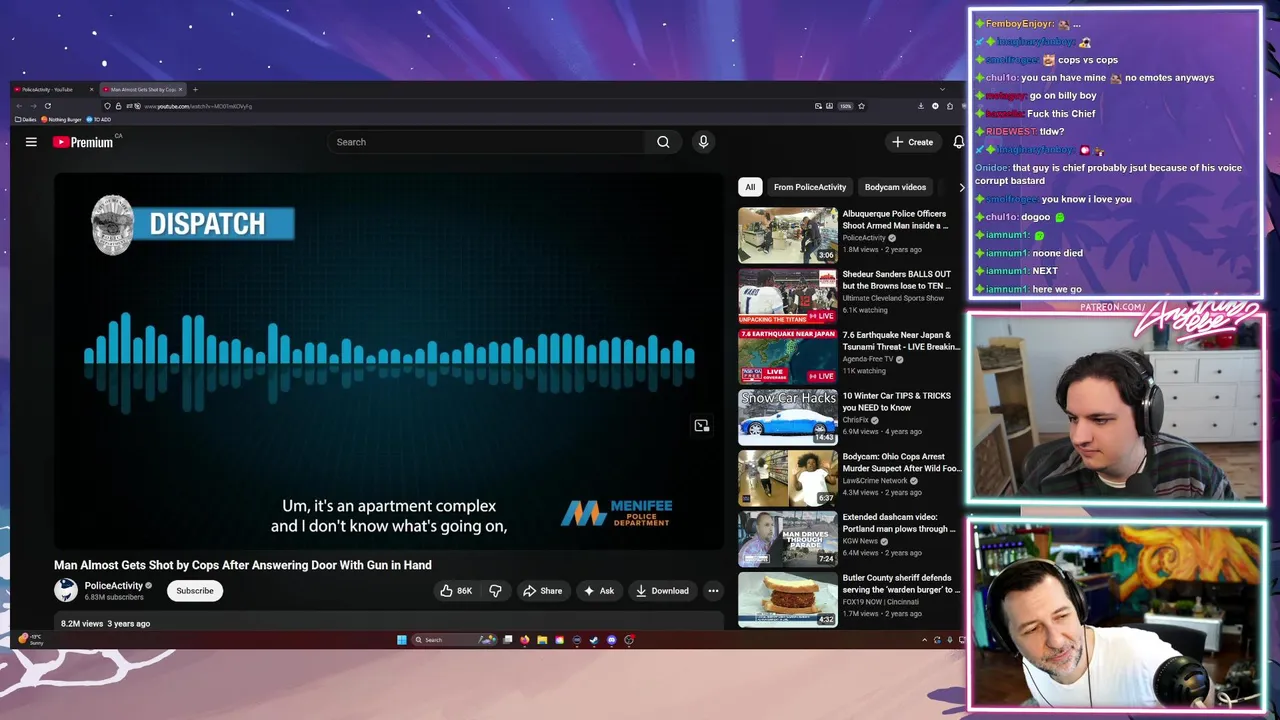Subscribe to PoliceActivity channel
Screen dimensions: 1280x720
[x=195, y=591]
